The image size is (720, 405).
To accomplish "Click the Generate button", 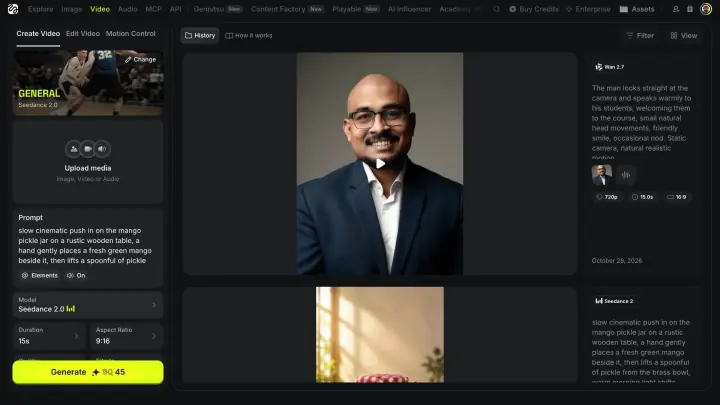I will [88, 372].
